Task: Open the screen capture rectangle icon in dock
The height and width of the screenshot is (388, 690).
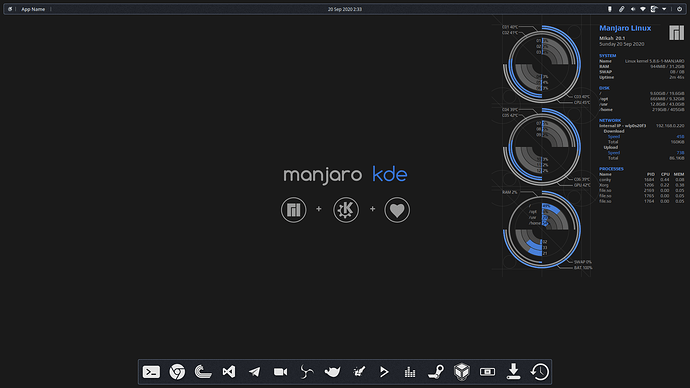Action: (x=488, y=372)
